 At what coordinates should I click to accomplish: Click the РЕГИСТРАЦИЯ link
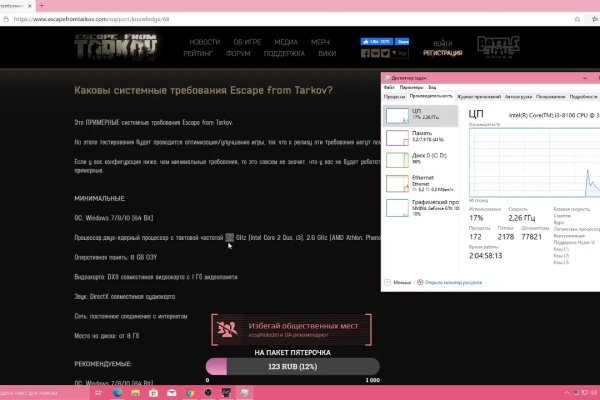click(443, 53)
